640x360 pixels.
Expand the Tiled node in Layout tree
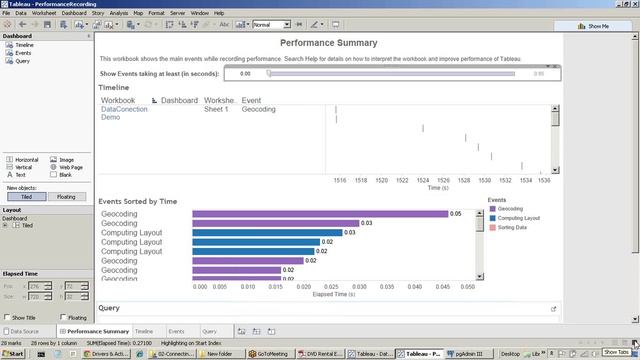(x=5, y=225)
